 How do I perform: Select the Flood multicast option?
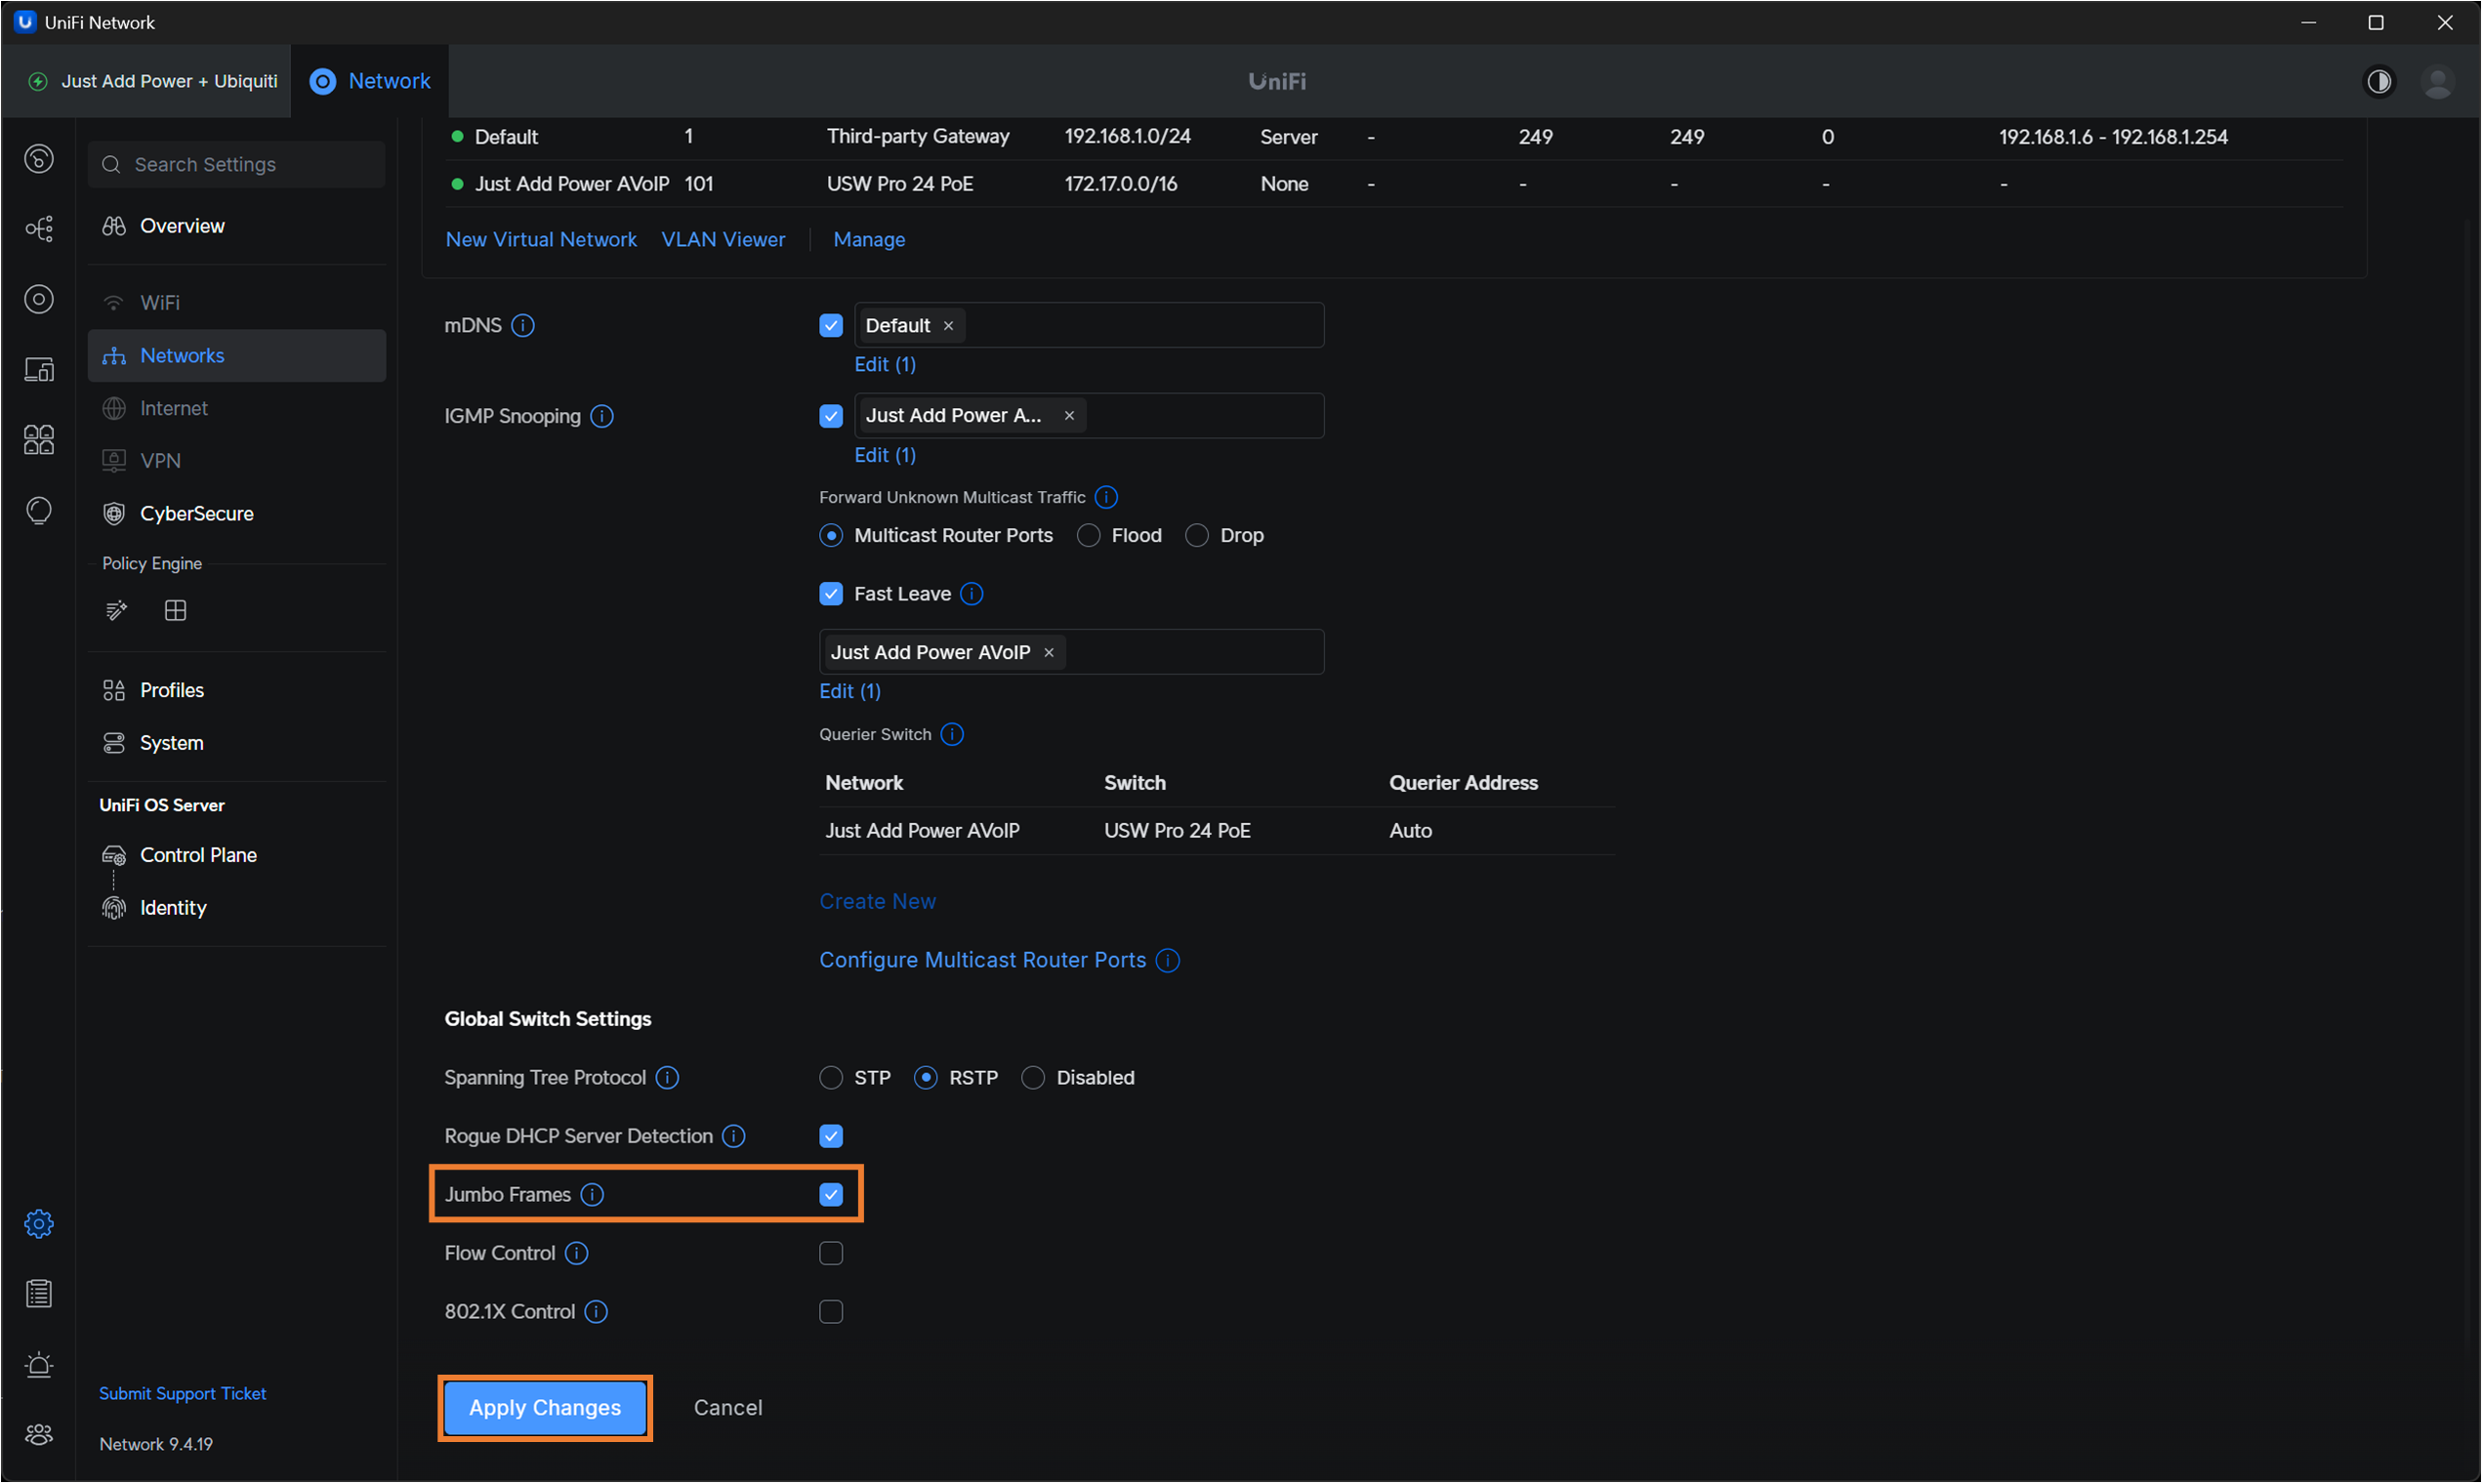coord(1088,536)
